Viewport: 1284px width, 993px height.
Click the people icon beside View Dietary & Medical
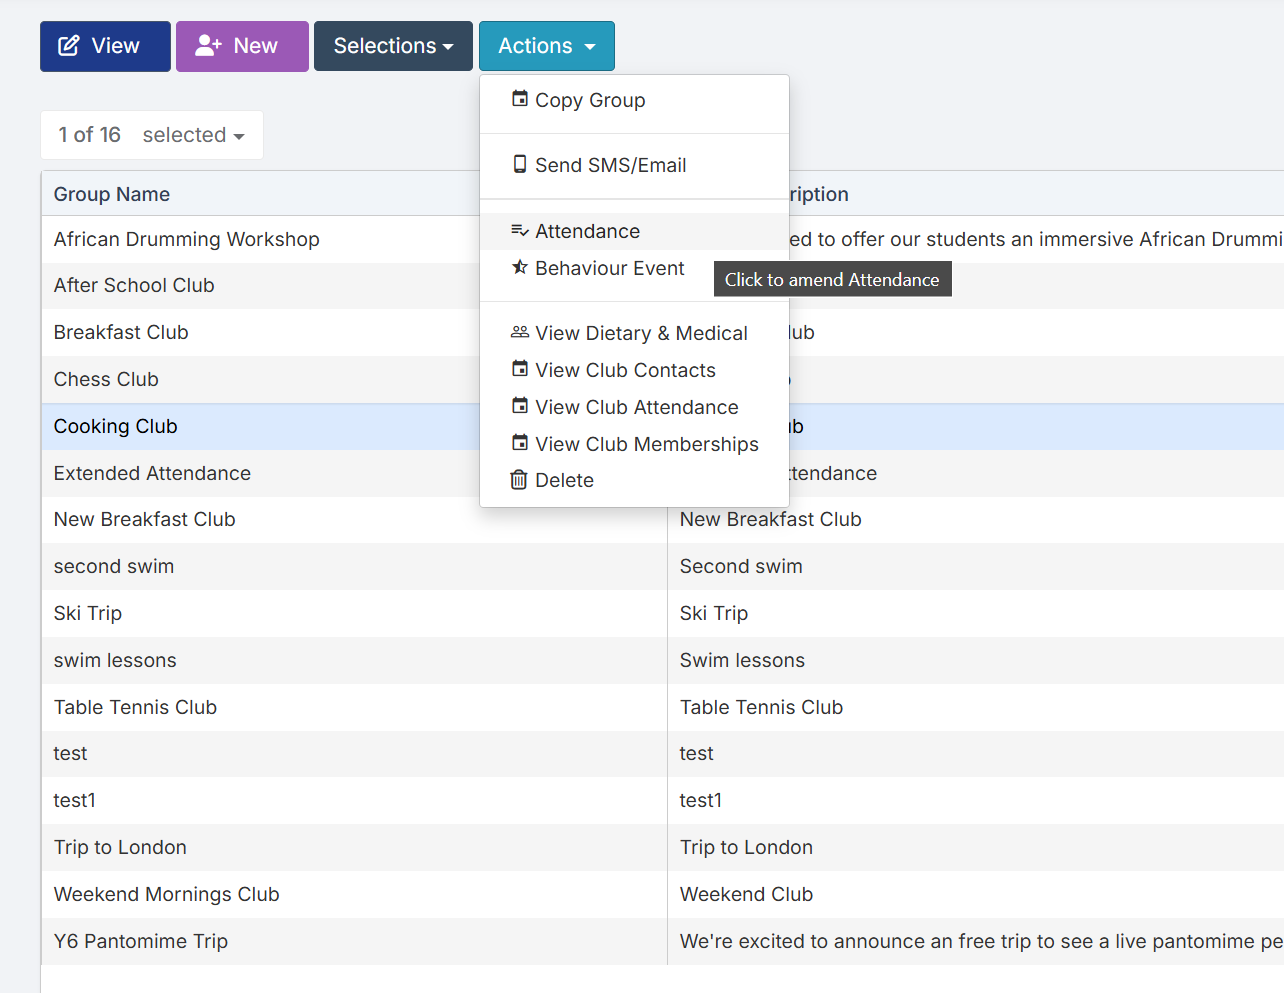pyautogui.click(x=520, y=332)
